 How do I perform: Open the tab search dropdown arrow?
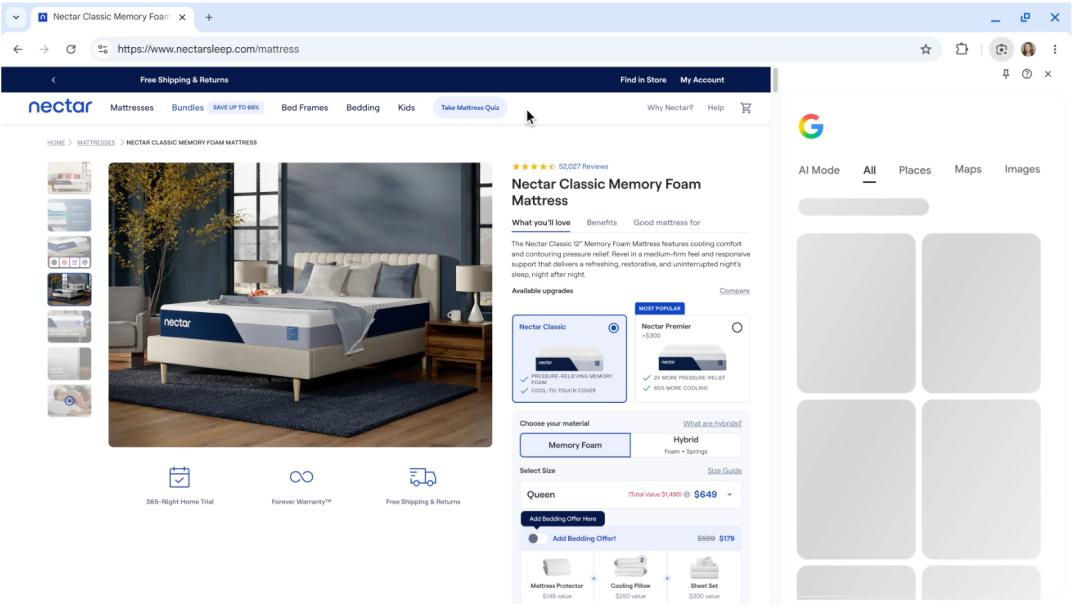click(16, 17)
